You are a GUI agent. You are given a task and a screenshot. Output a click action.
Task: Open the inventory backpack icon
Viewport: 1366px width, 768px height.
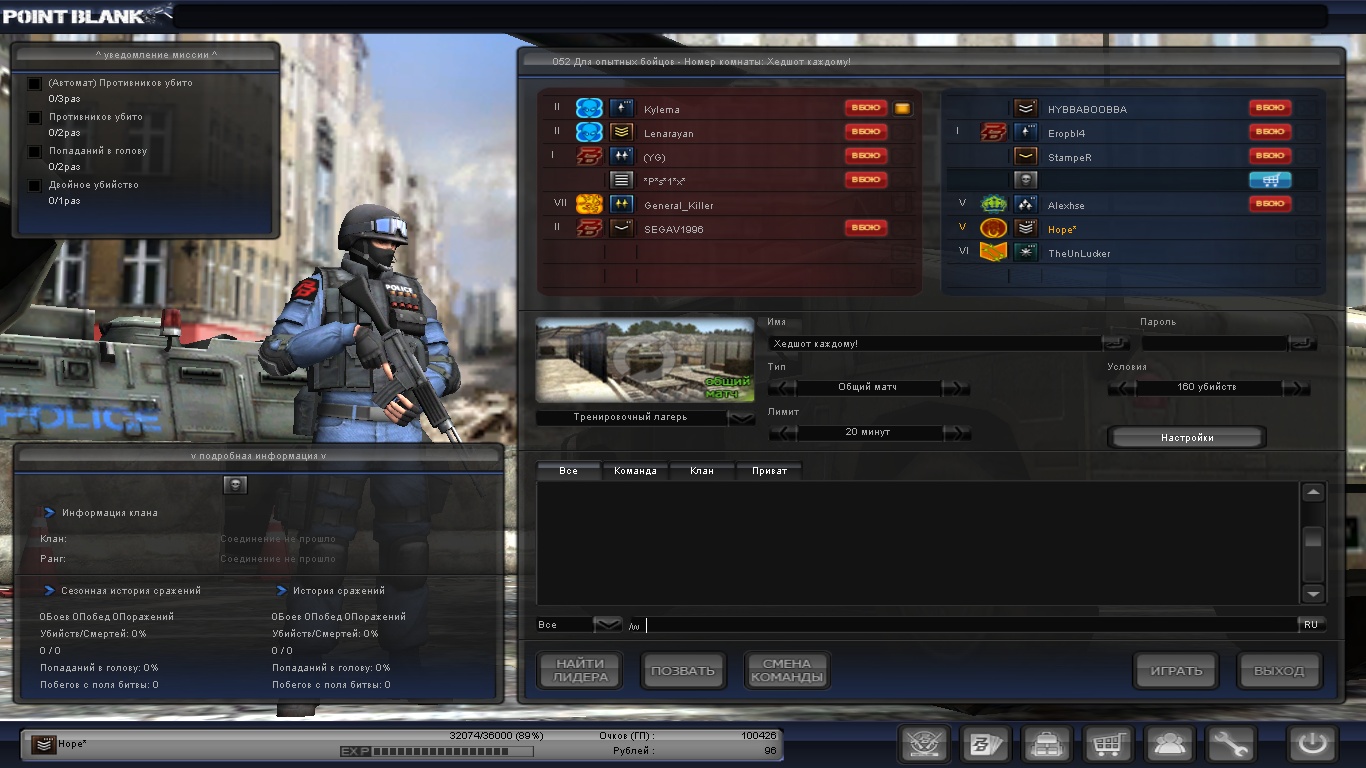click(1046, 745)
